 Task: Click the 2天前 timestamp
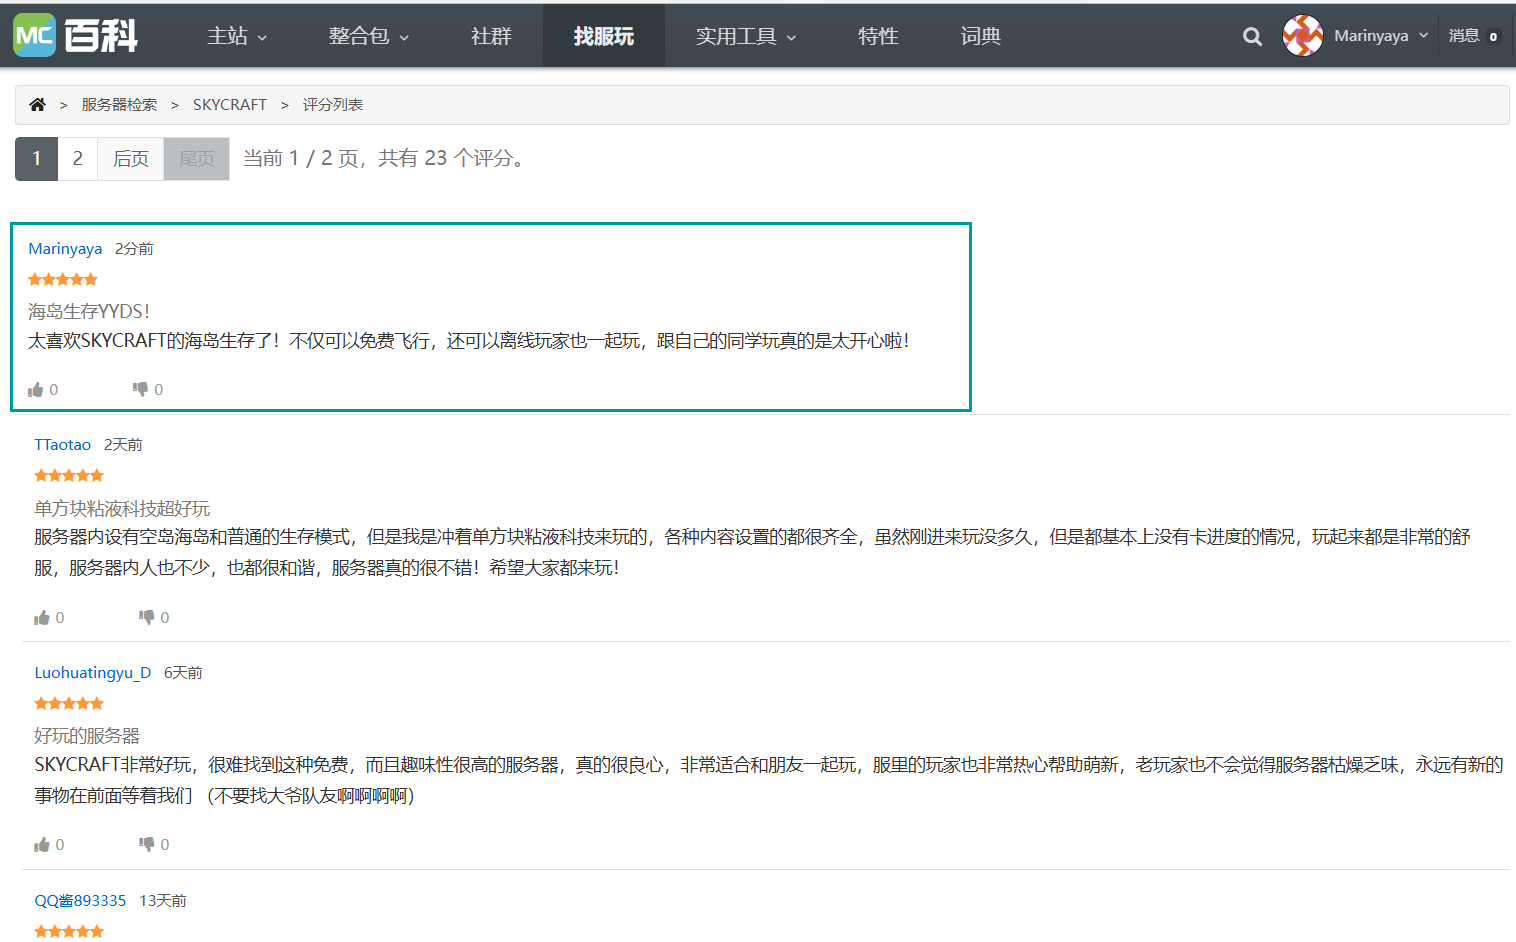click(x=123, y=444)
